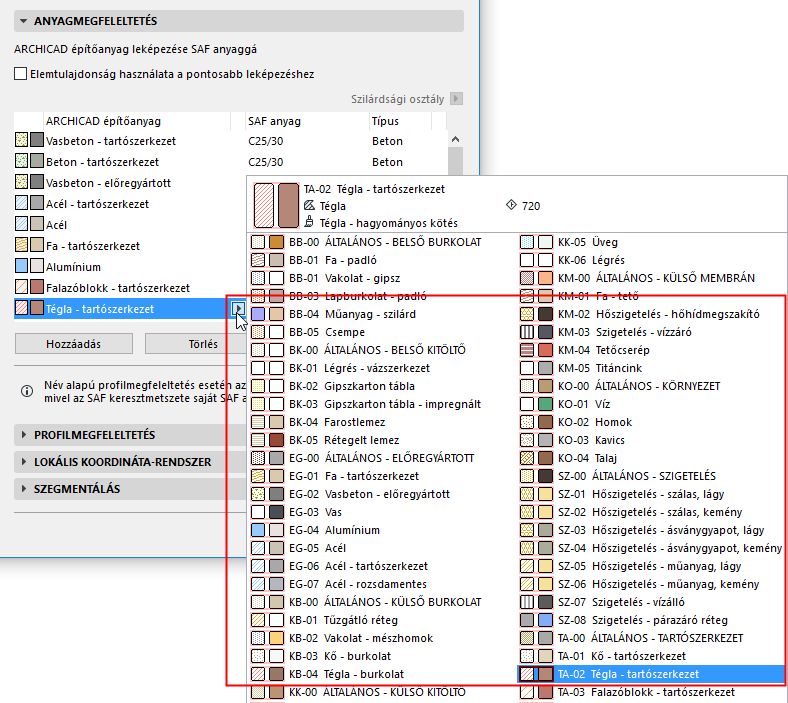Screen dimensions: 788x703
Task: Select Vasbeton - tartószerkezet row
Action: tap(230, 141)
